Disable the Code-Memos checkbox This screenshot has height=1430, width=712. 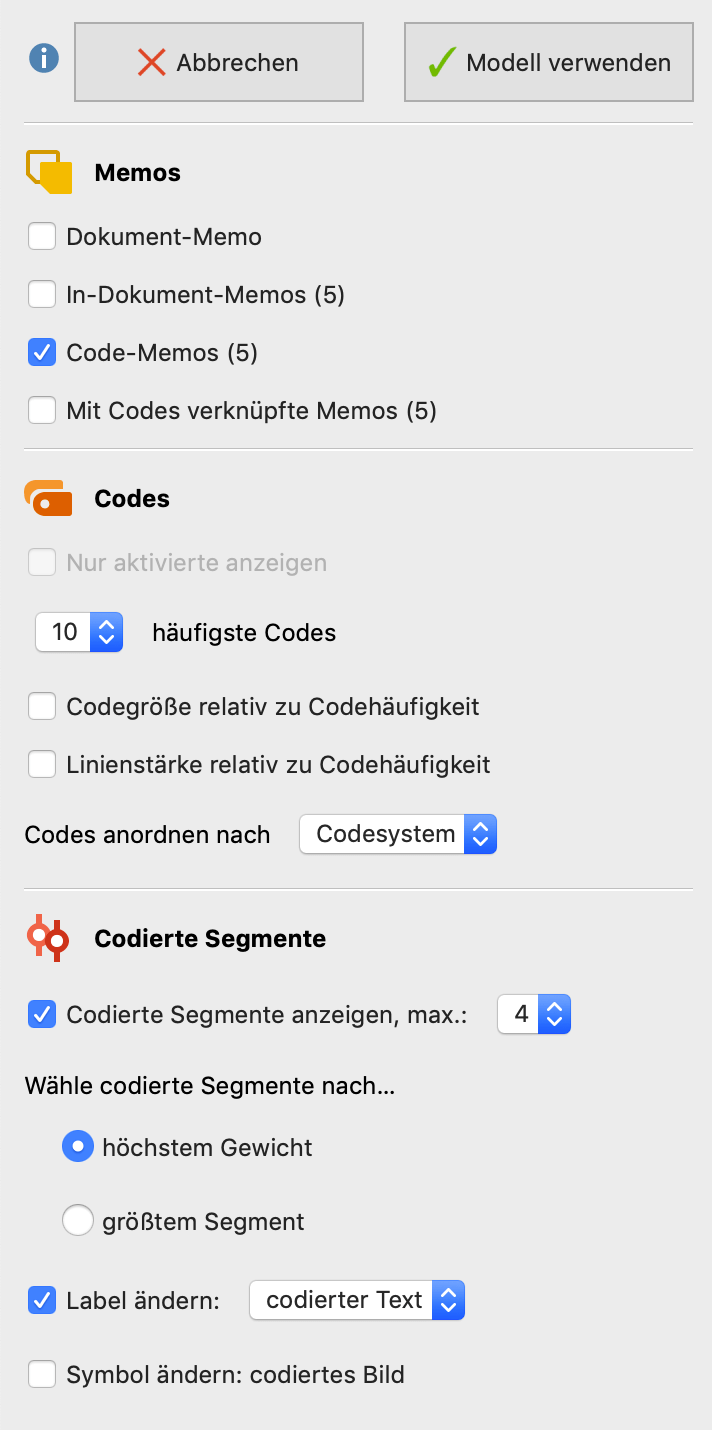tap(42, 352)
